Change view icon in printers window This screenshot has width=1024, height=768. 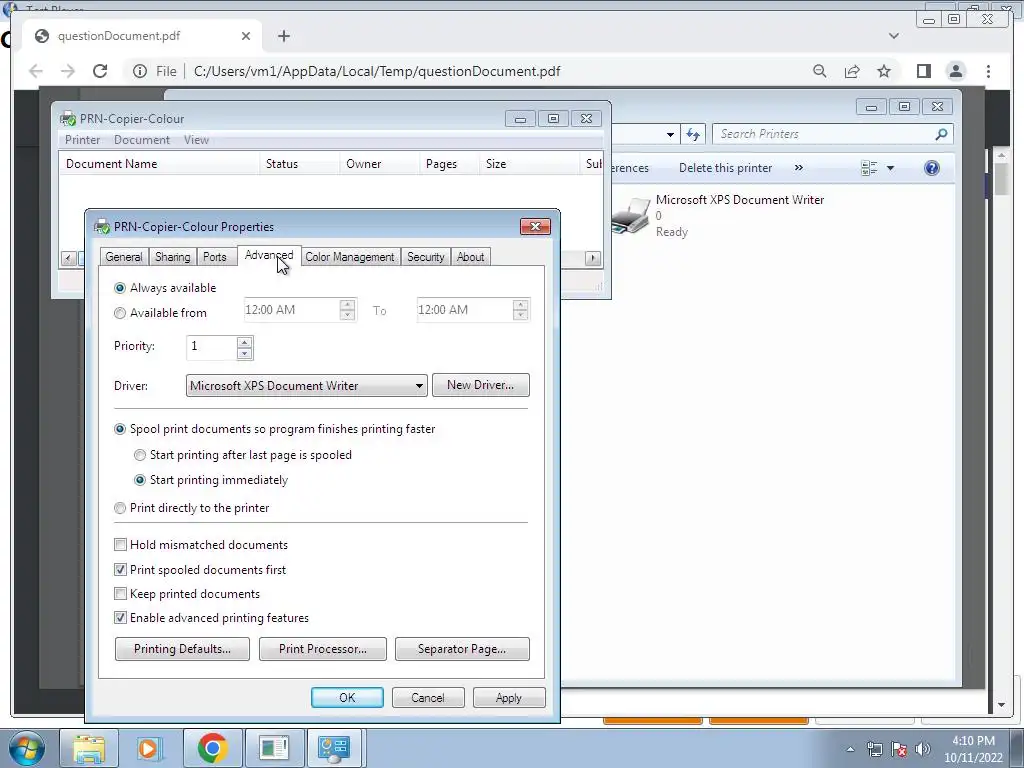point(869,168)
